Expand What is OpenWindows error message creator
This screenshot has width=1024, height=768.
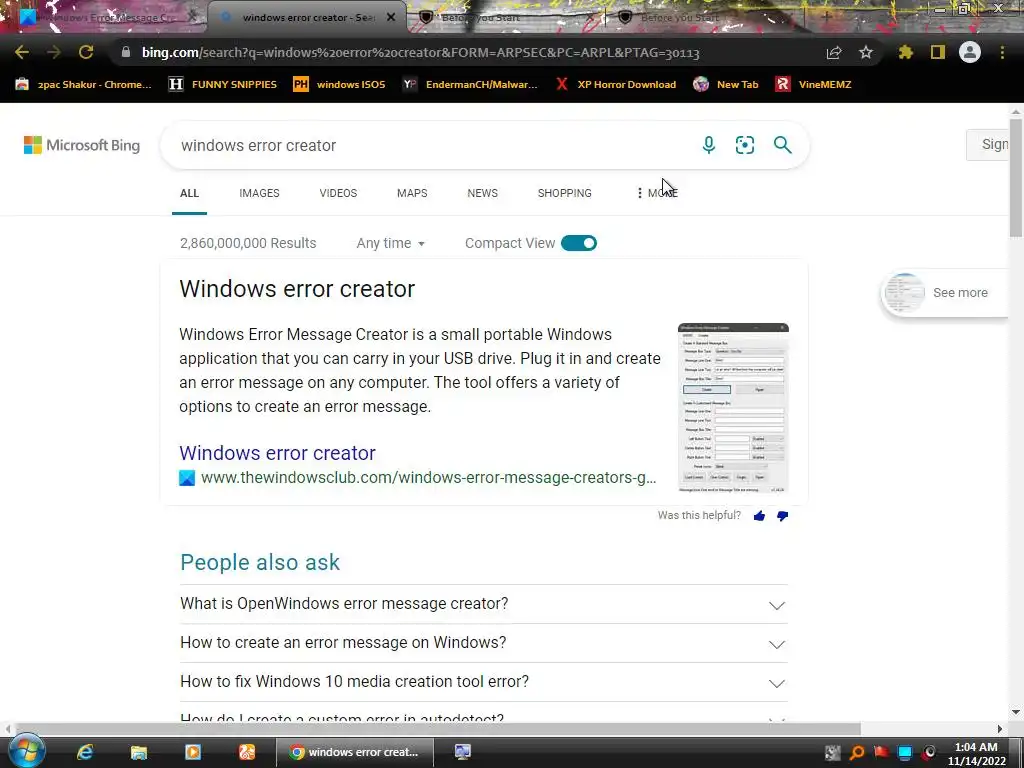(x=484, y=604)
